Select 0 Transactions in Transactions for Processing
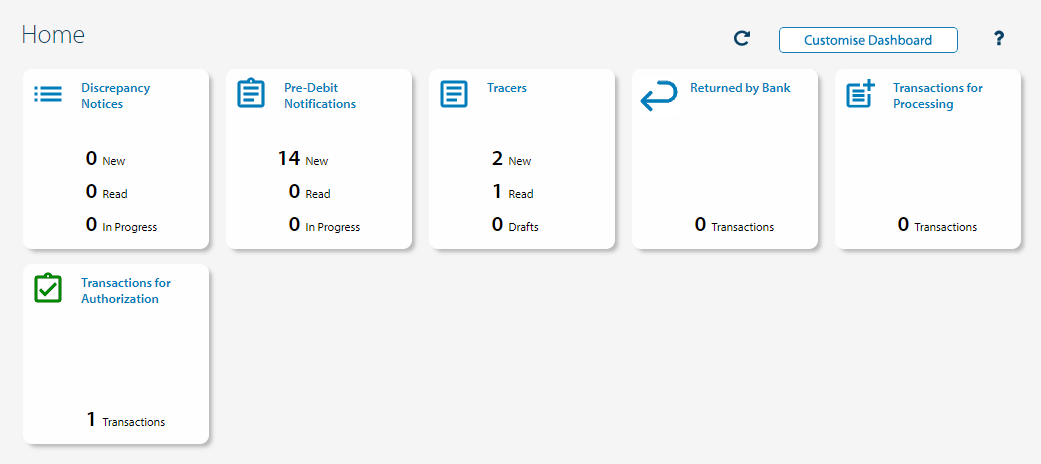The image size is (1041, 464). pos(937,225)
